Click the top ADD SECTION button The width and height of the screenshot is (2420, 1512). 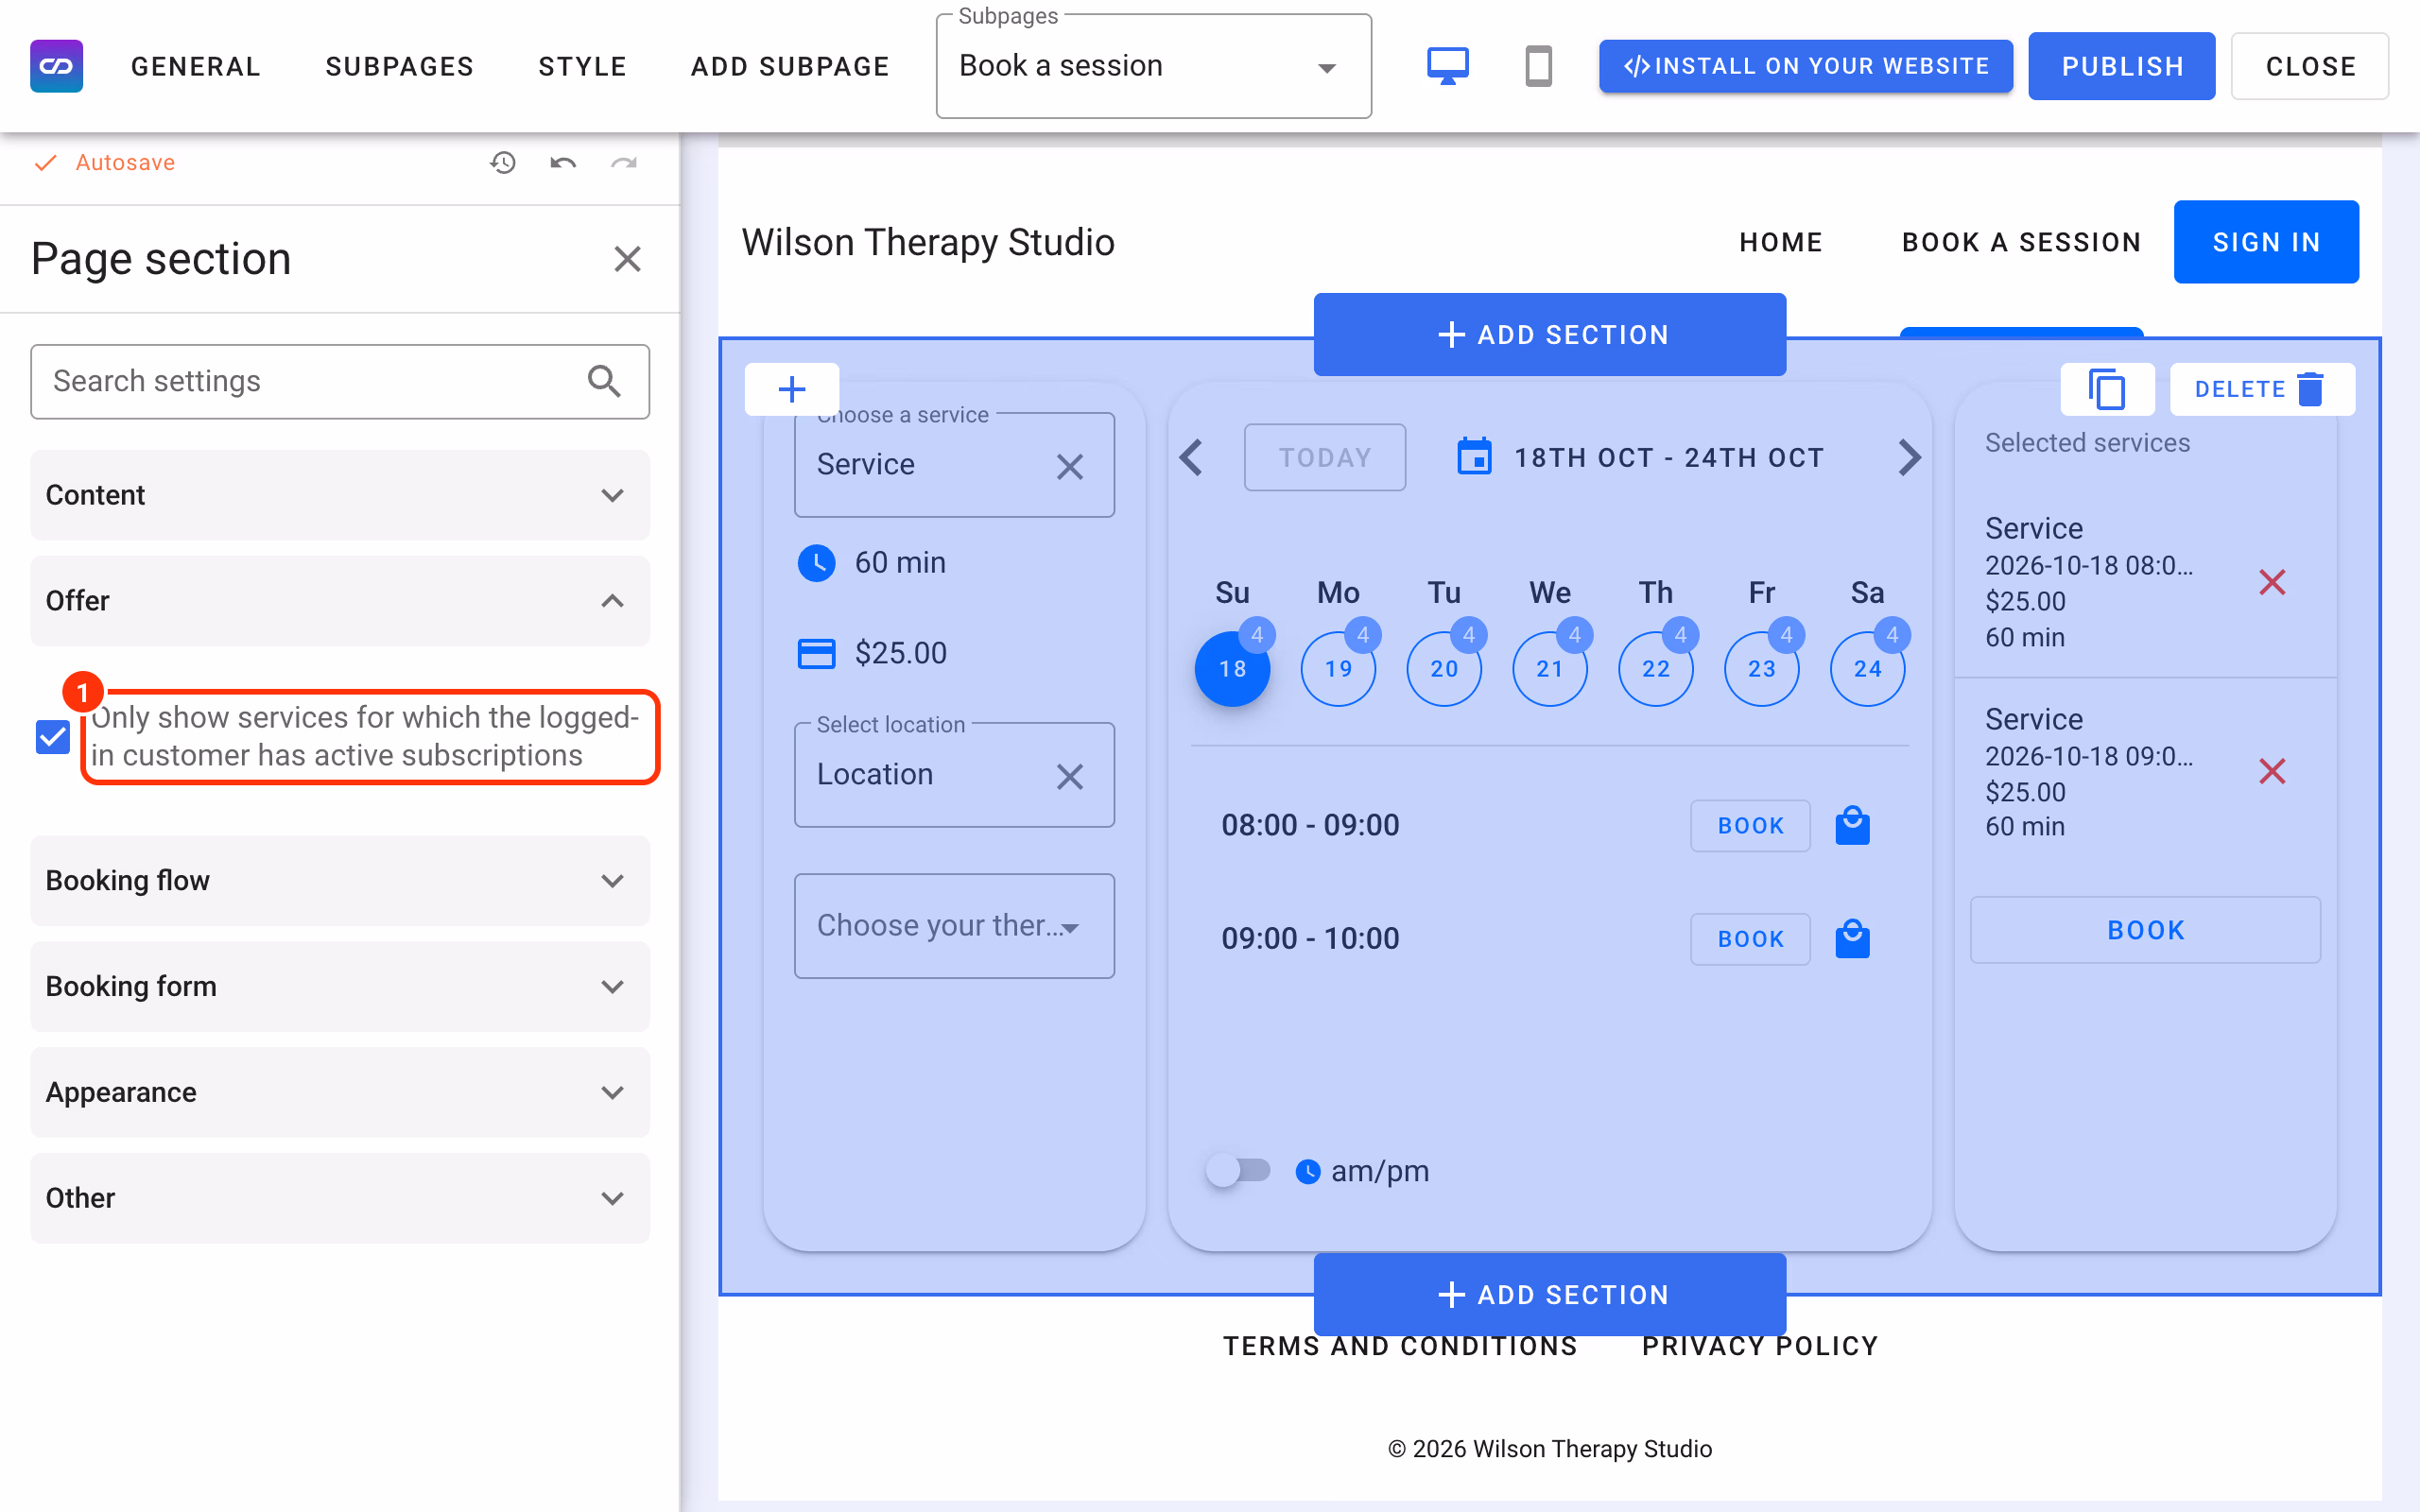click(1549, 334)
